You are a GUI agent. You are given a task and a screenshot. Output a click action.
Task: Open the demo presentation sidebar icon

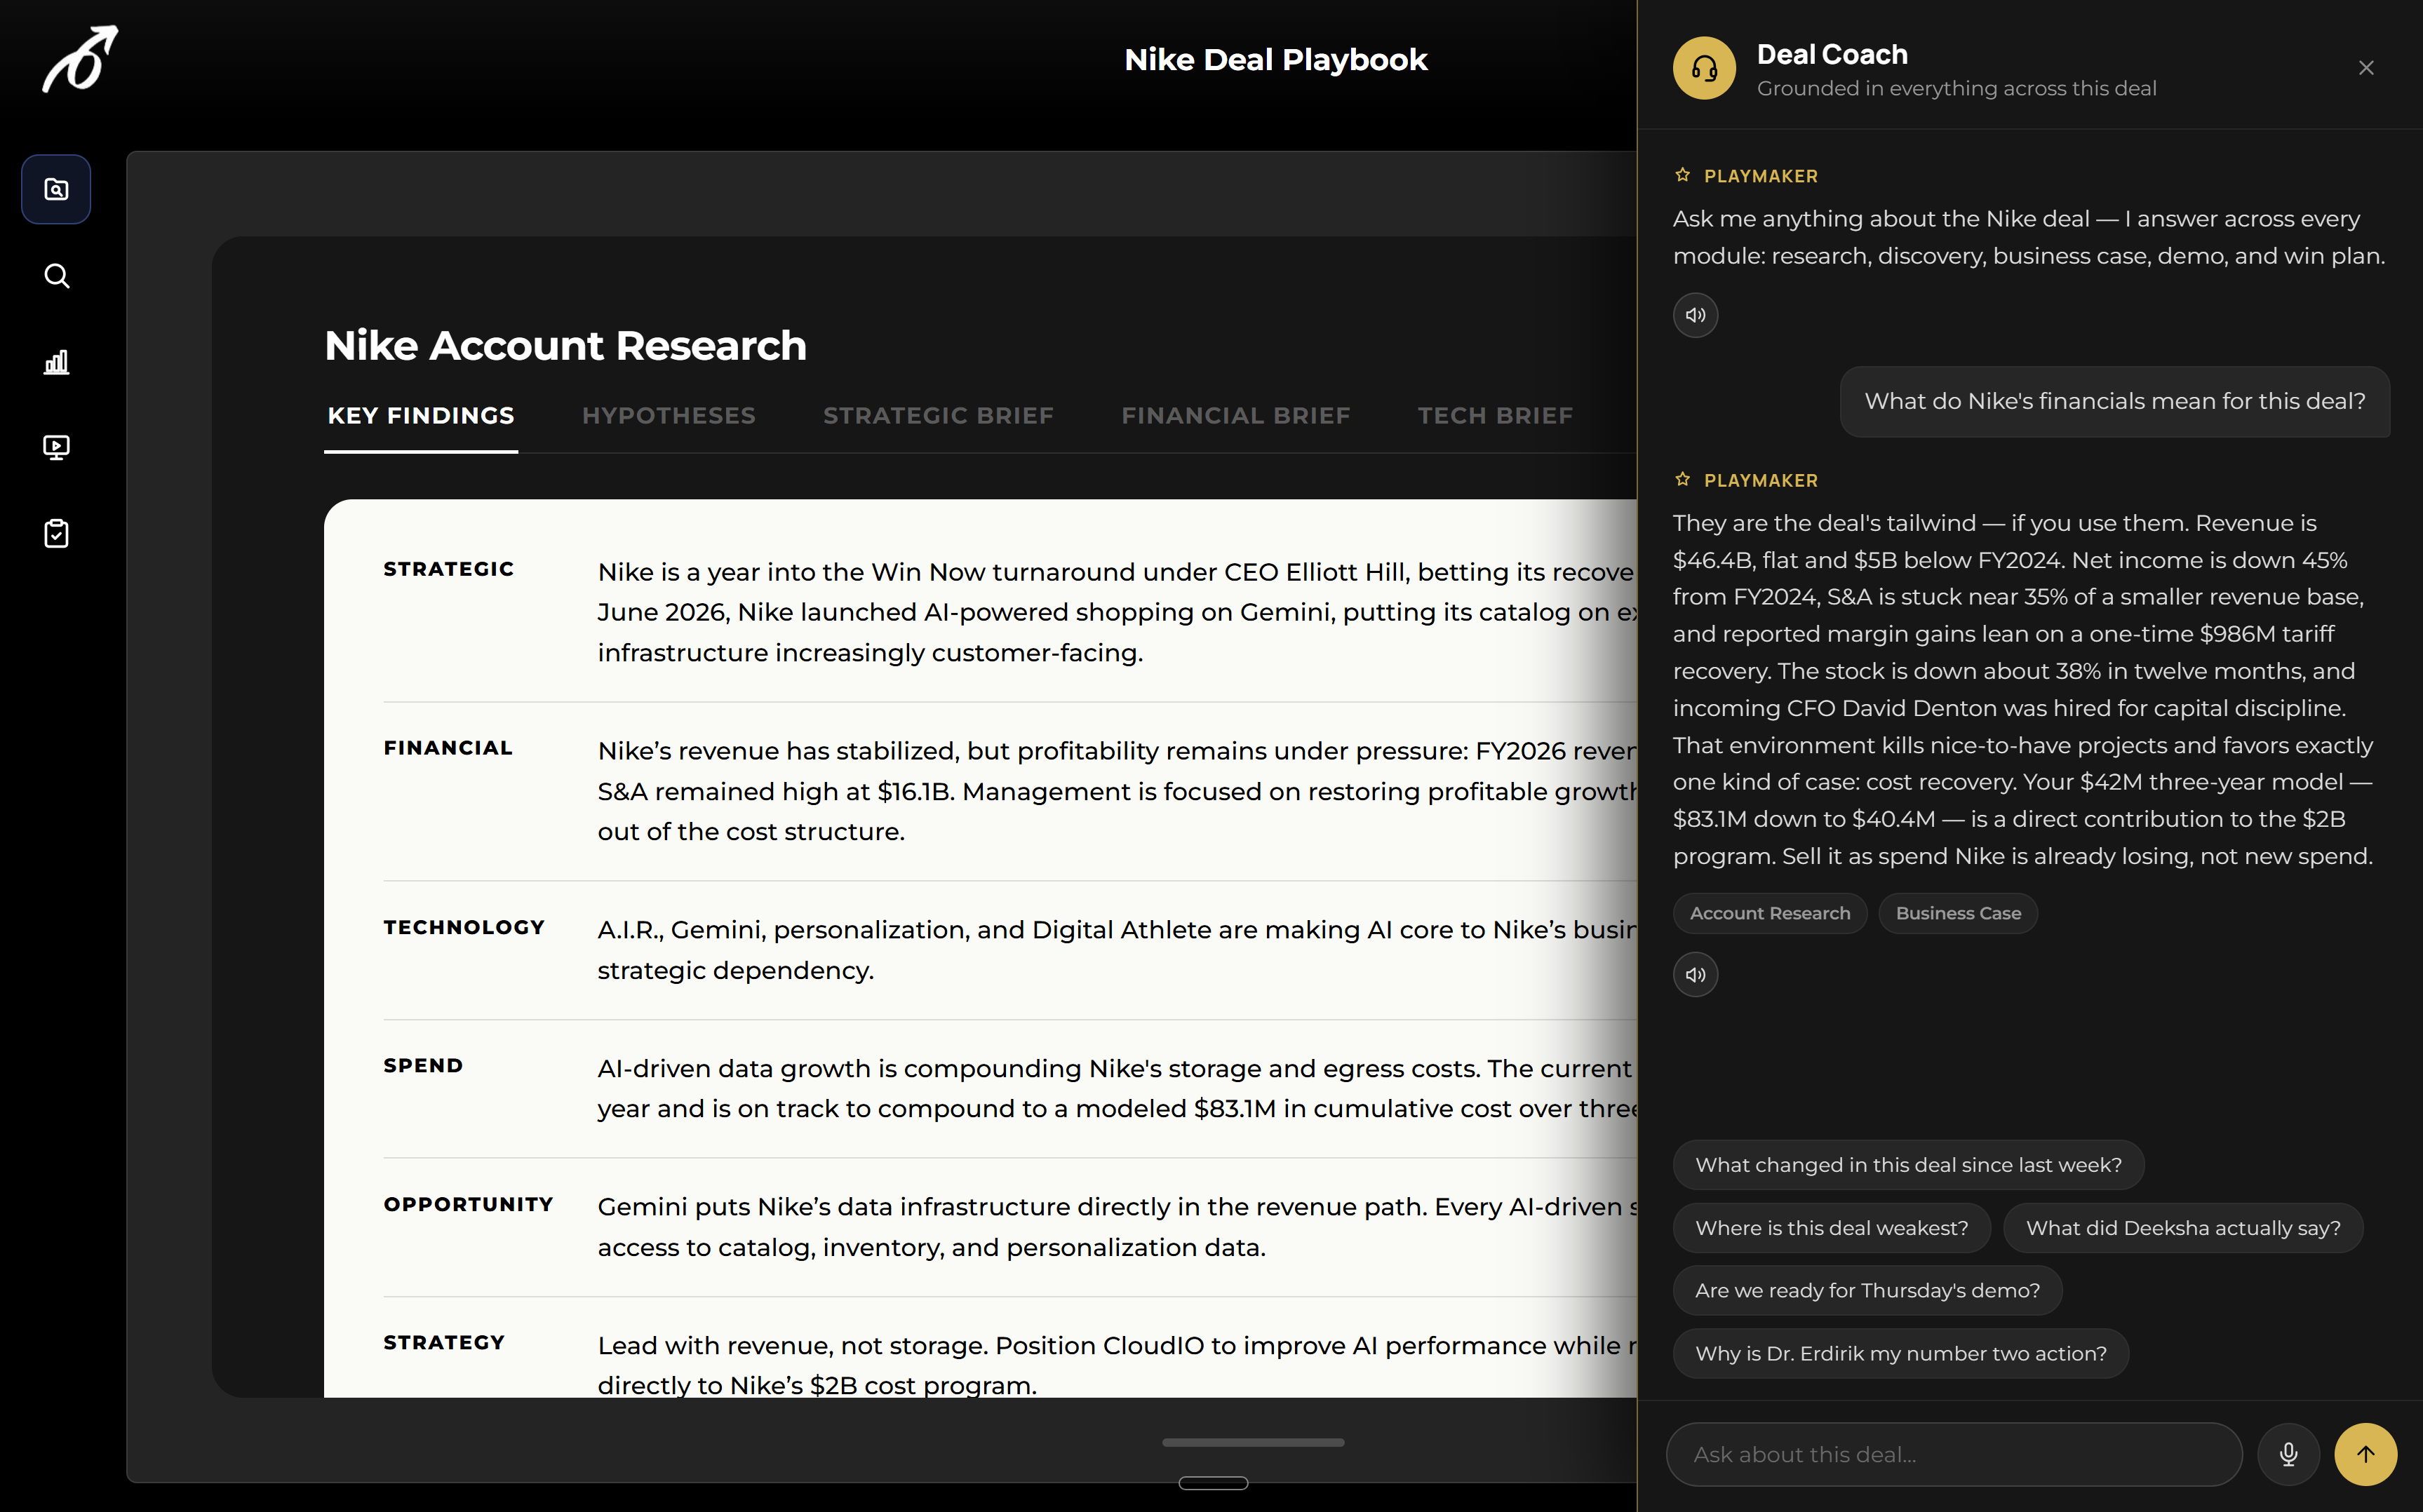pyautogui.click(x=56, y=447)
